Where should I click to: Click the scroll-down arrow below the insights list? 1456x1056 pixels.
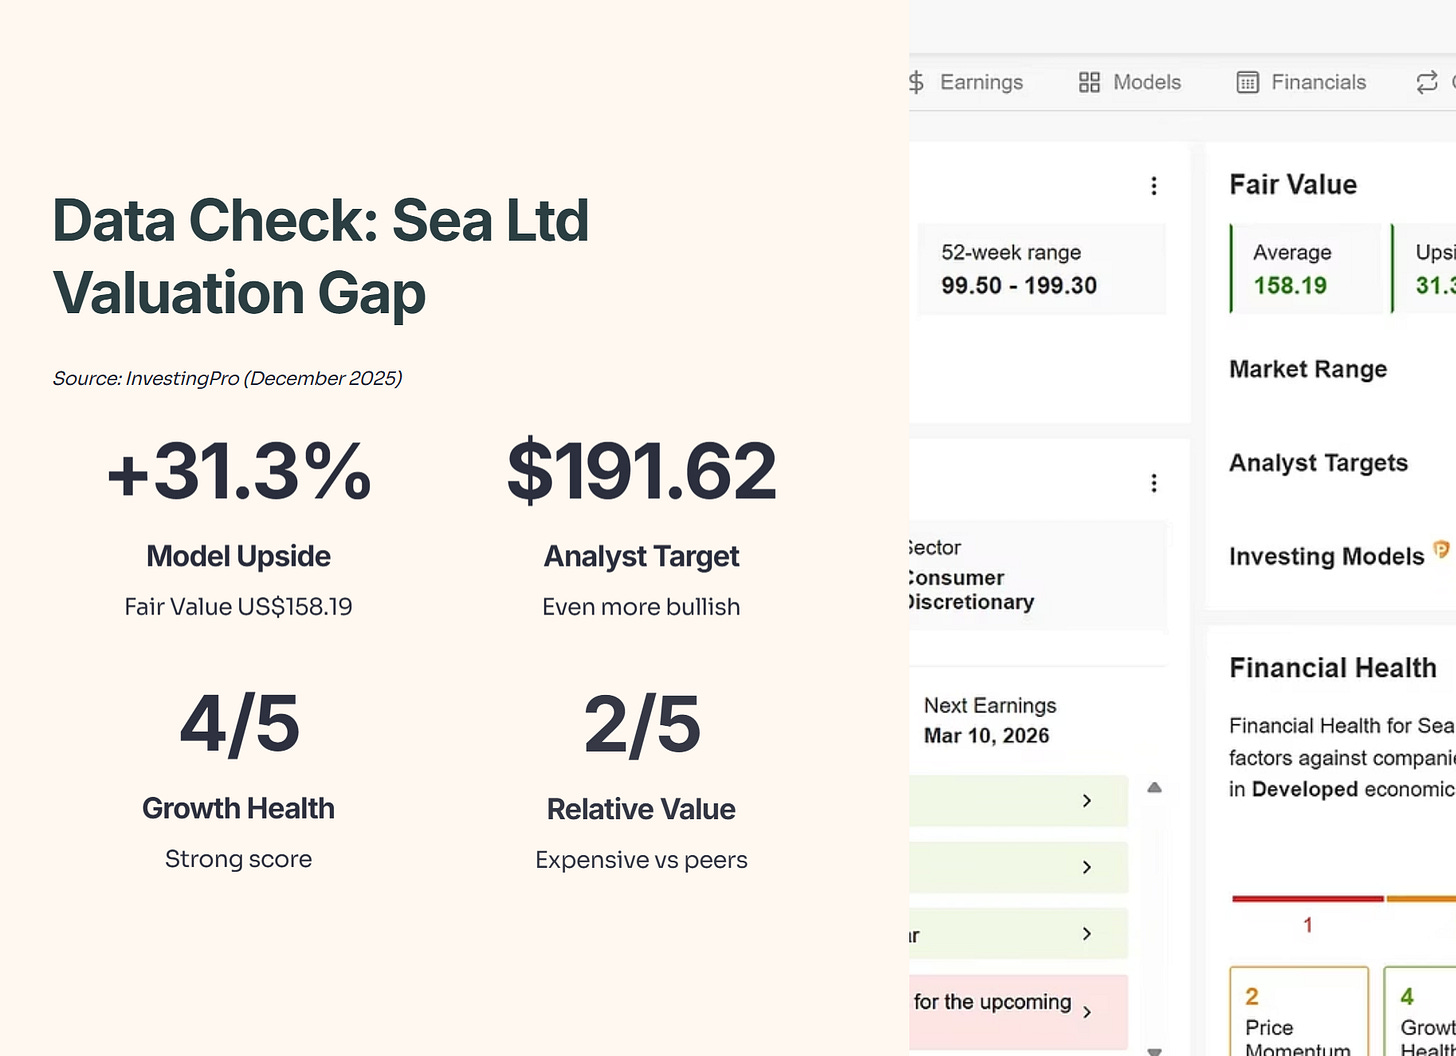(1154, 1051)
